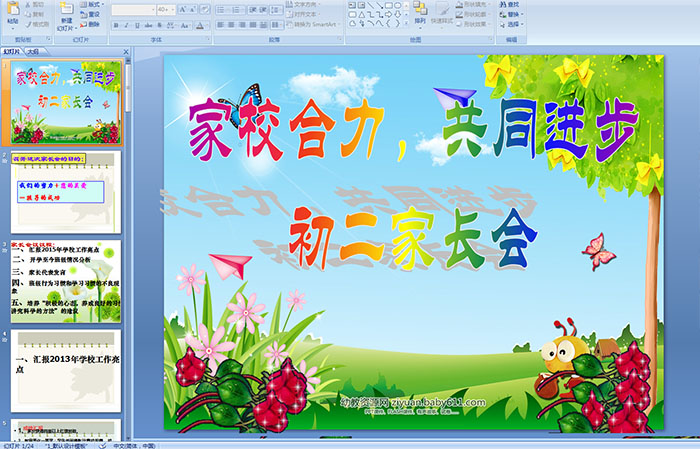700x449 pixels.
Task: Click the Font Color red A icon
Action: [x=200, y=25]
